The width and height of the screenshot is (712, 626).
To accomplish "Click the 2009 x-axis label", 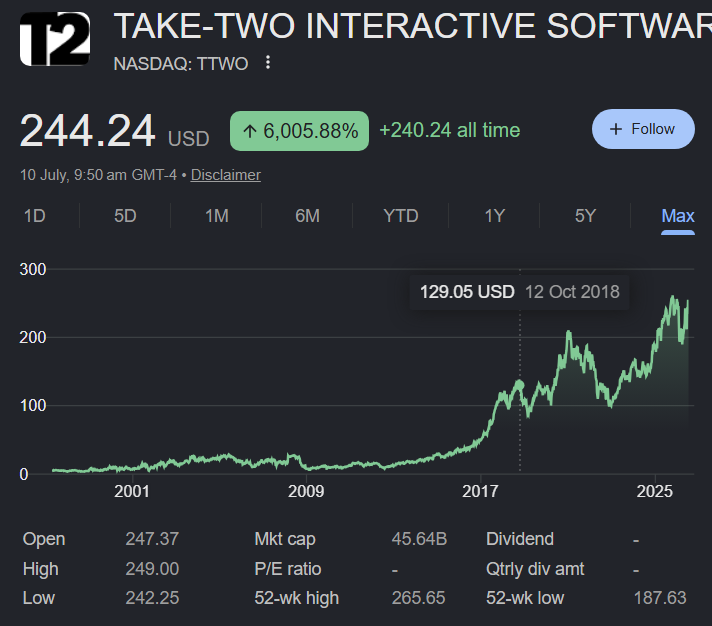I will (306, 491).
